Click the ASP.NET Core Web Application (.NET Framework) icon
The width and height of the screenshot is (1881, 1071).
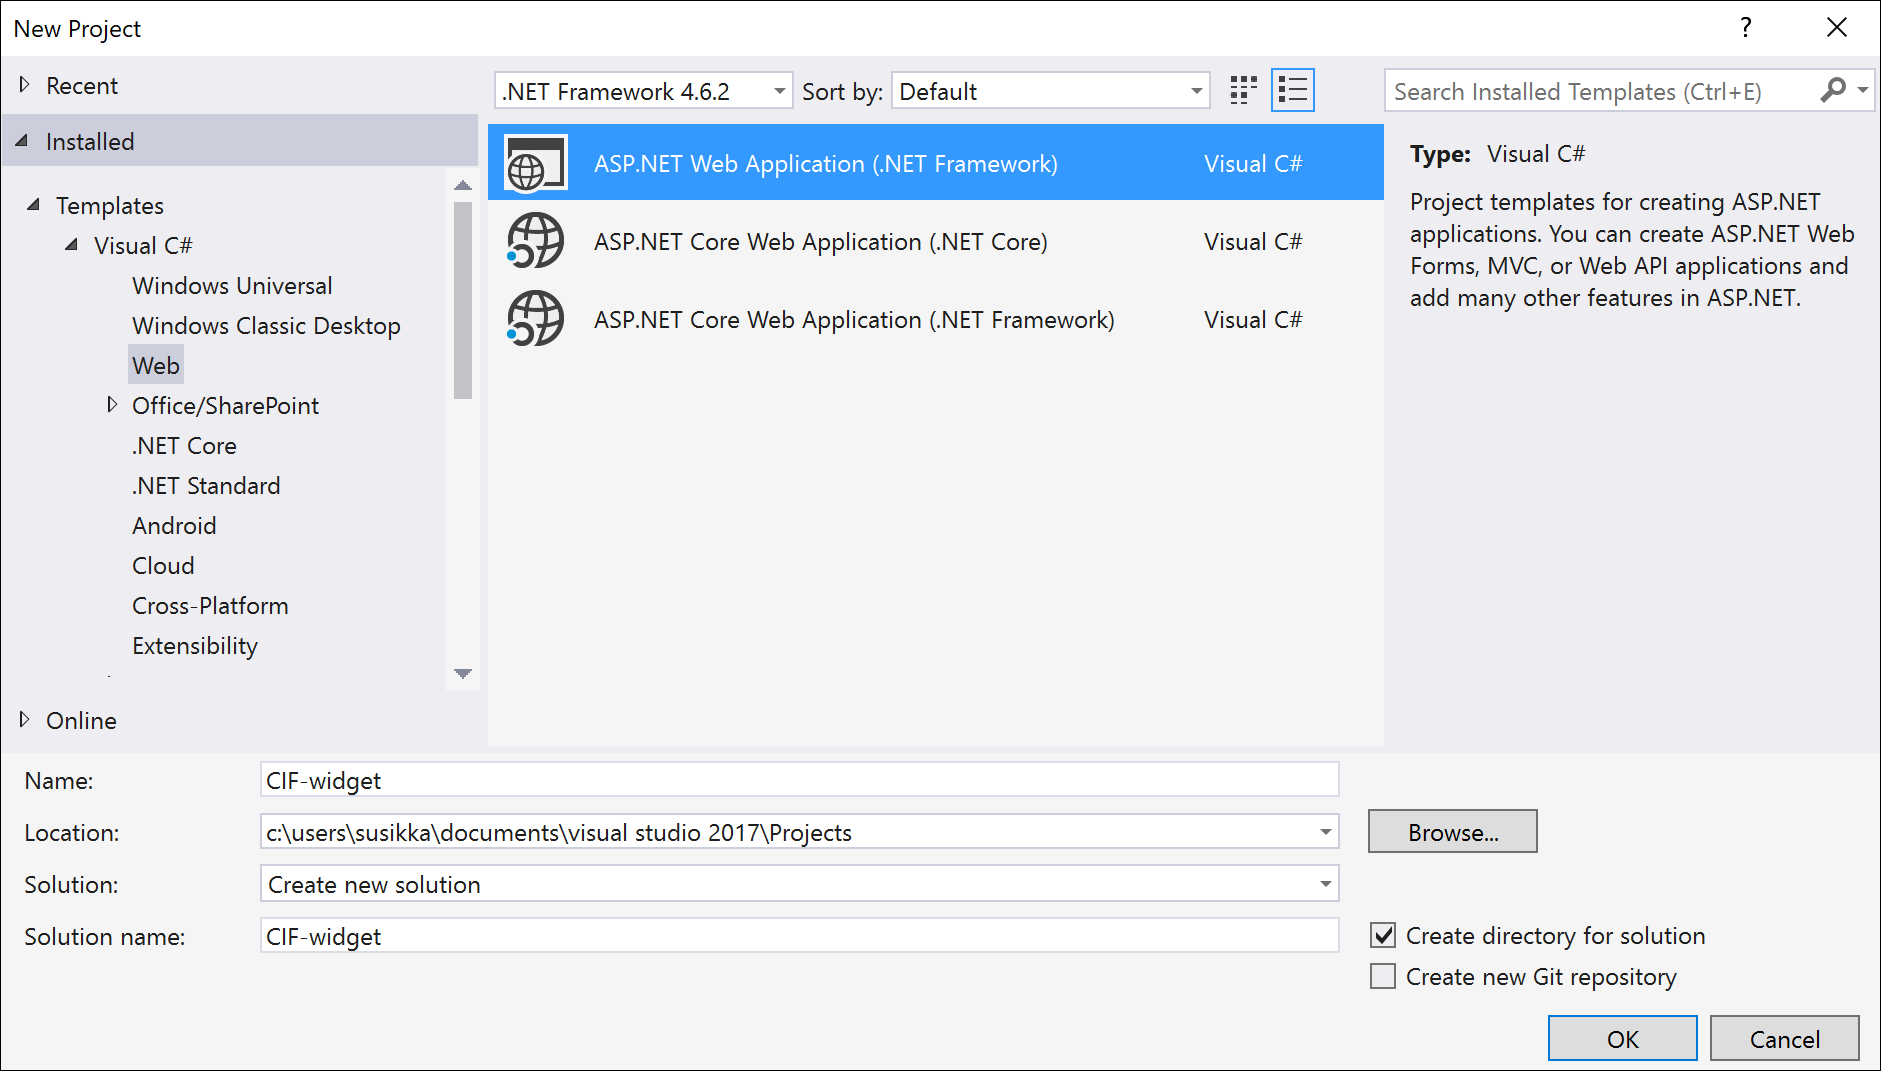coord(534,319)
